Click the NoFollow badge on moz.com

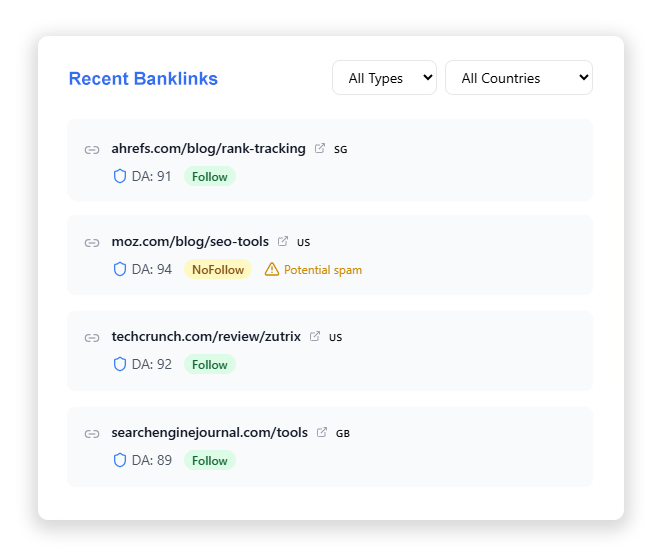(x=218, y=269)
